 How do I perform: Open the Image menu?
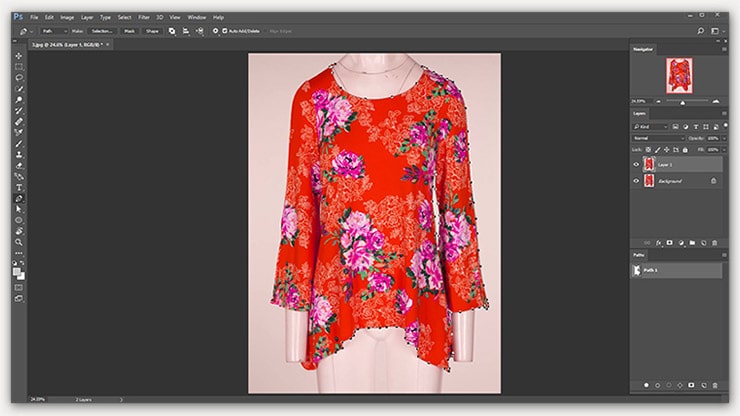(x=67, y=17)
